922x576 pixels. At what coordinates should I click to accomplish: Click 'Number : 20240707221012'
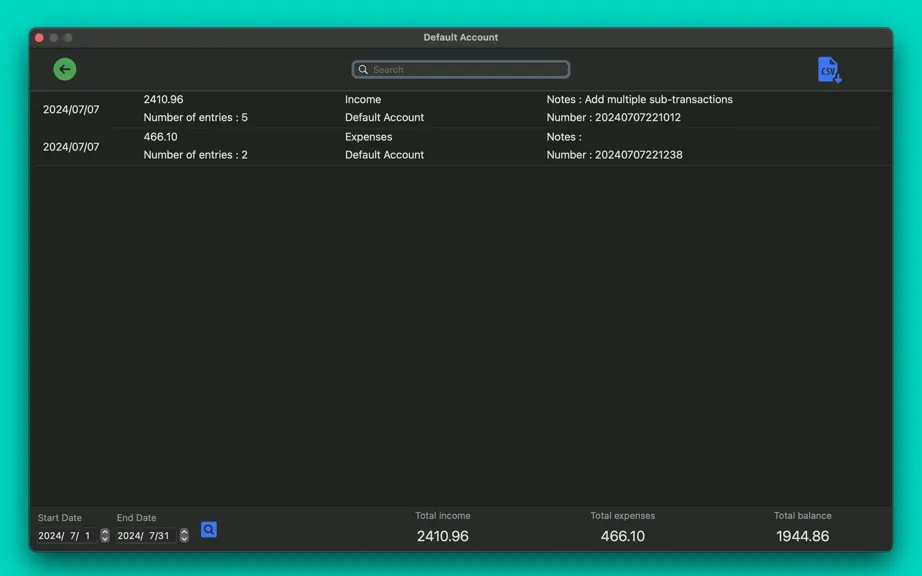pos(614,118)
